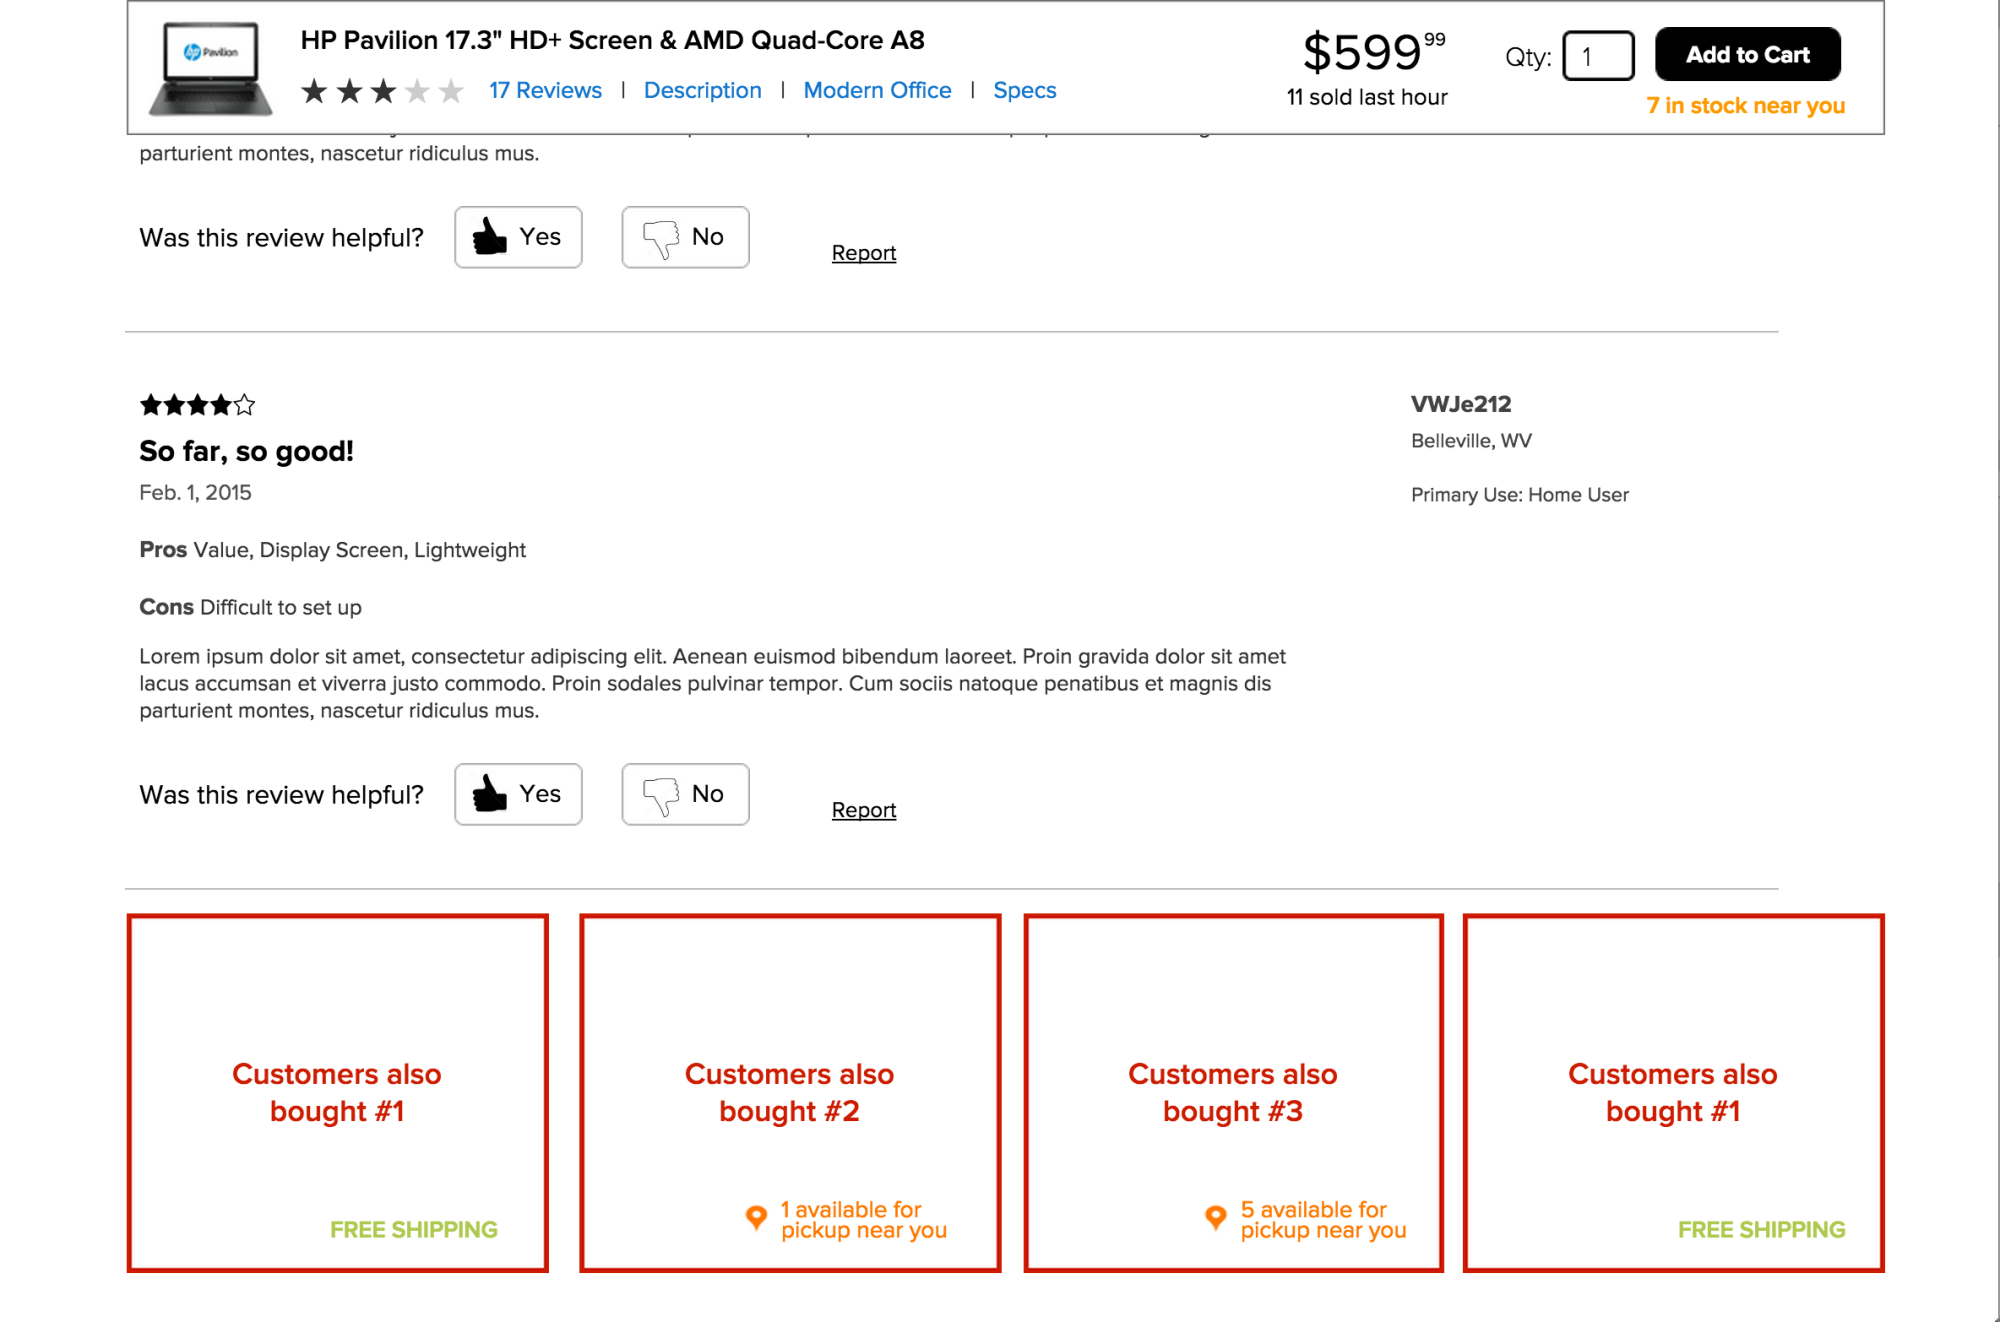Click the 'So far, so good!' review title
This screenshot has height=1322, width=2000.
coord(246,451)
